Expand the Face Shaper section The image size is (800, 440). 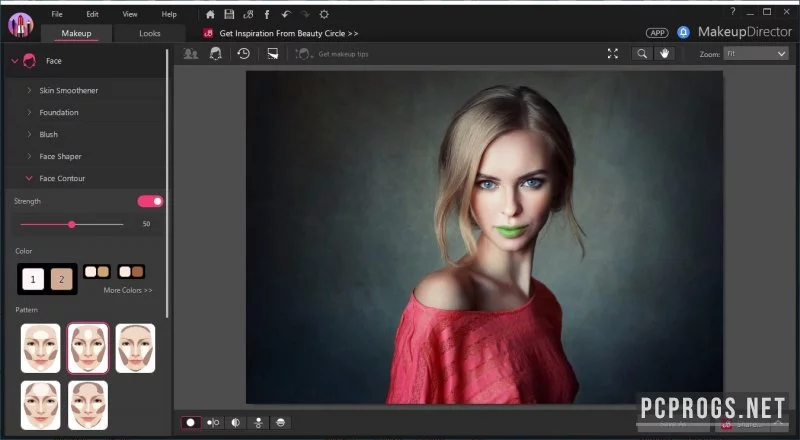pyautogui.click(x=29, y=156)
